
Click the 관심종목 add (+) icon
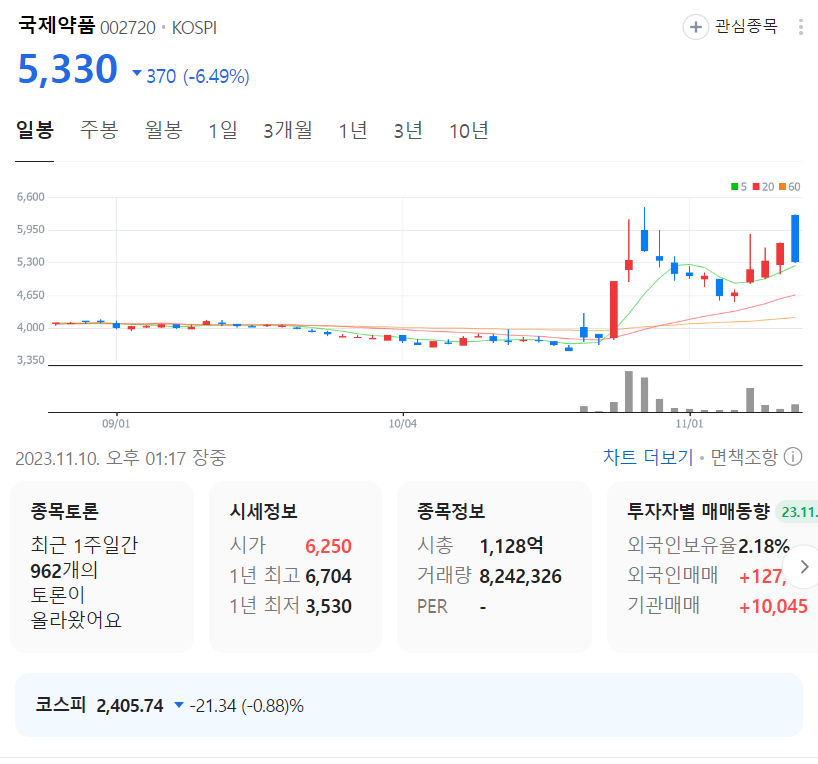coord(695,27)
